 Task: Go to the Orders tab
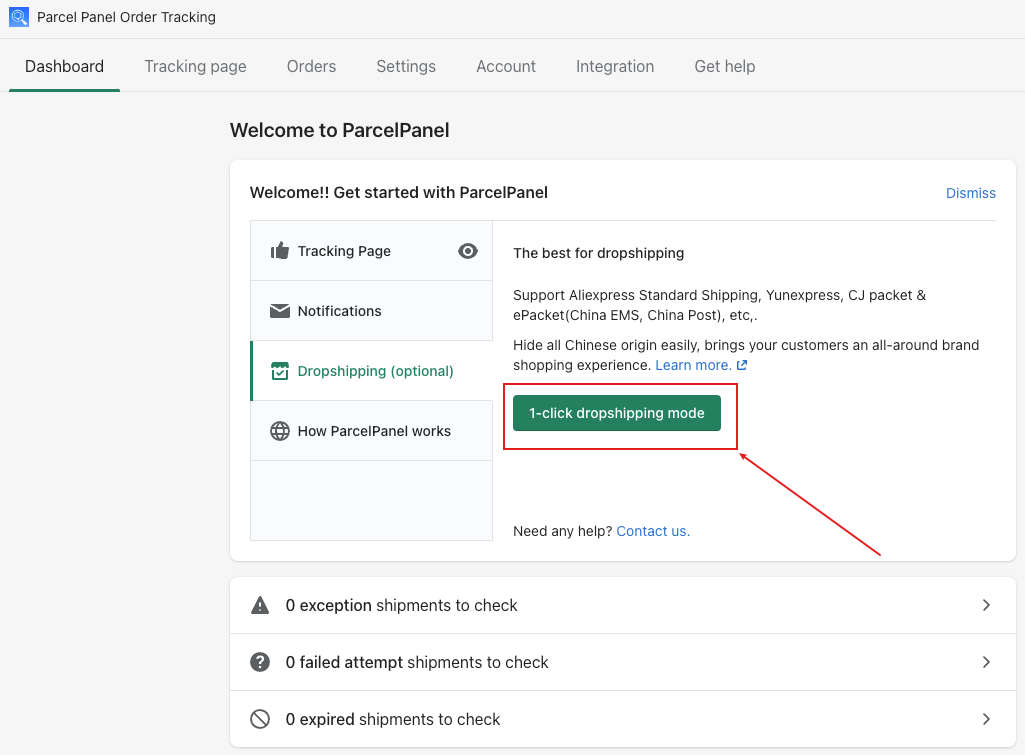pyautogui.click(x=311, y=66)
